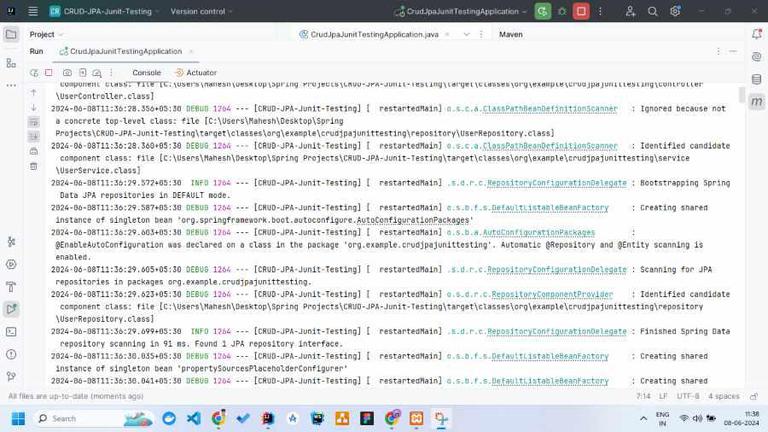Stop process in Run toolbar
The image size is (768, 432).
click(x=48, y=72)
